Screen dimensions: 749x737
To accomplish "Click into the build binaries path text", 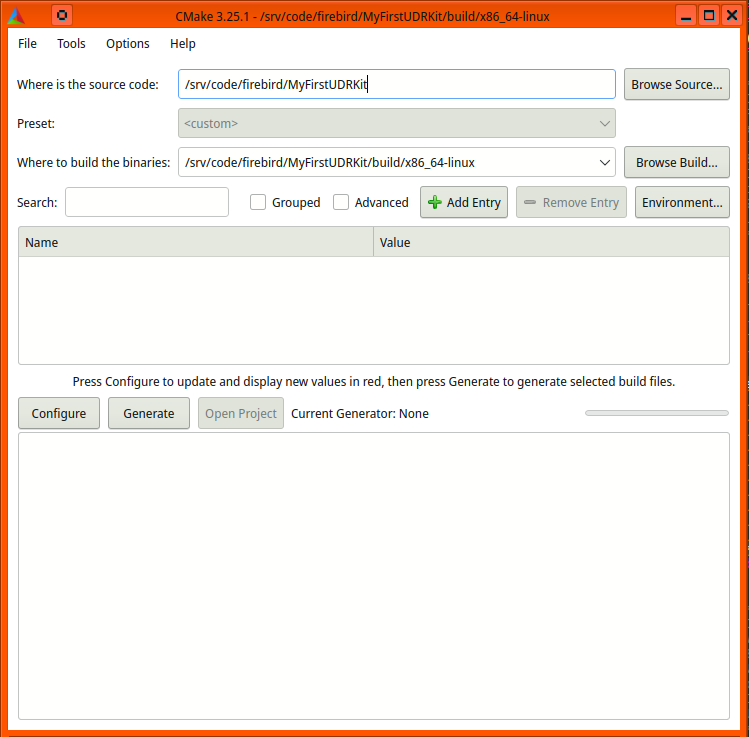I will [330, 162].
